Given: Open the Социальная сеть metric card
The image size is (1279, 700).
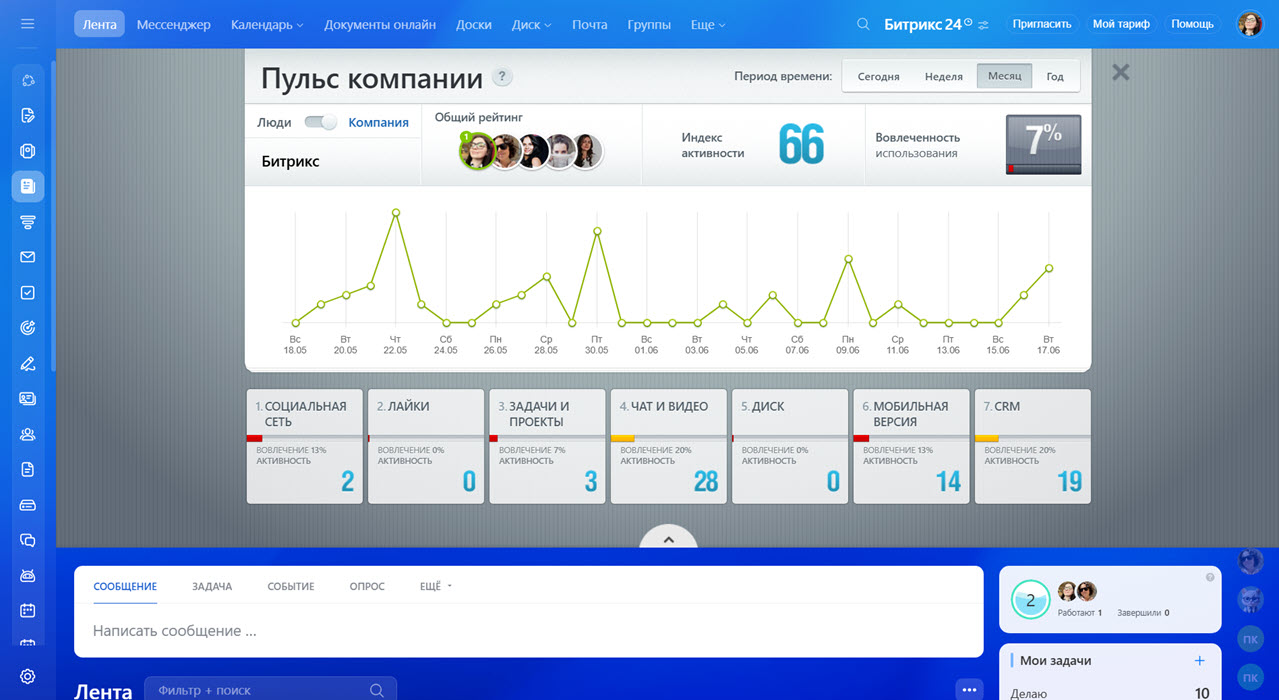Looking at the screenshot, I should [305, 446].
